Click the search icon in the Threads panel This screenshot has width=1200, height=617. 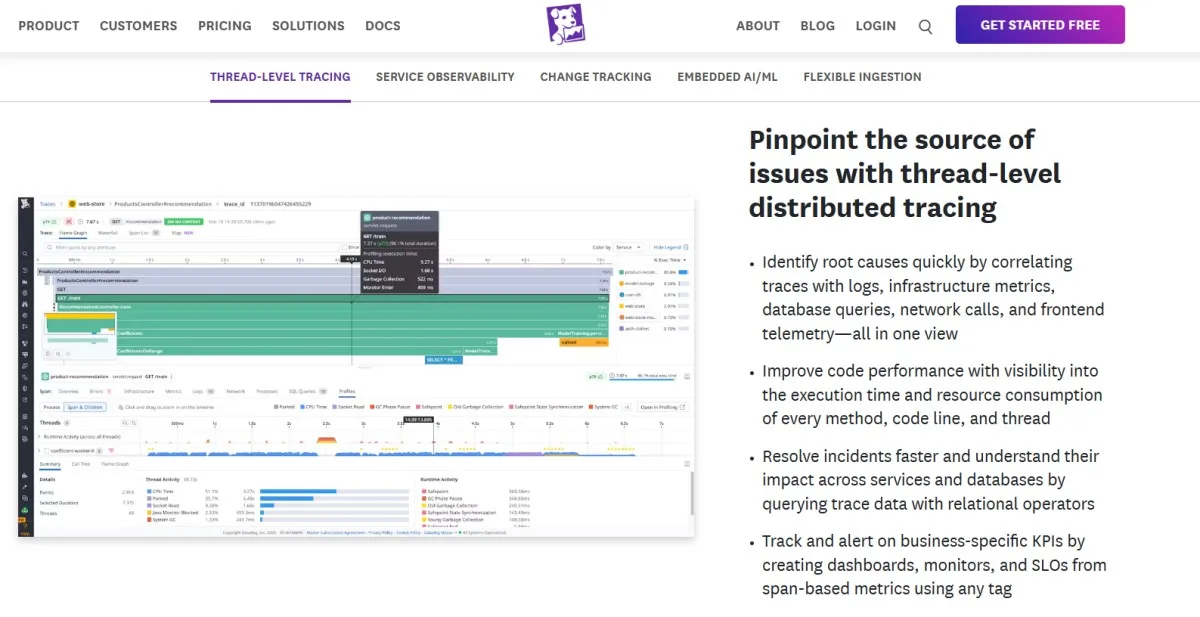pyautogui.click(x=125, y=421)
